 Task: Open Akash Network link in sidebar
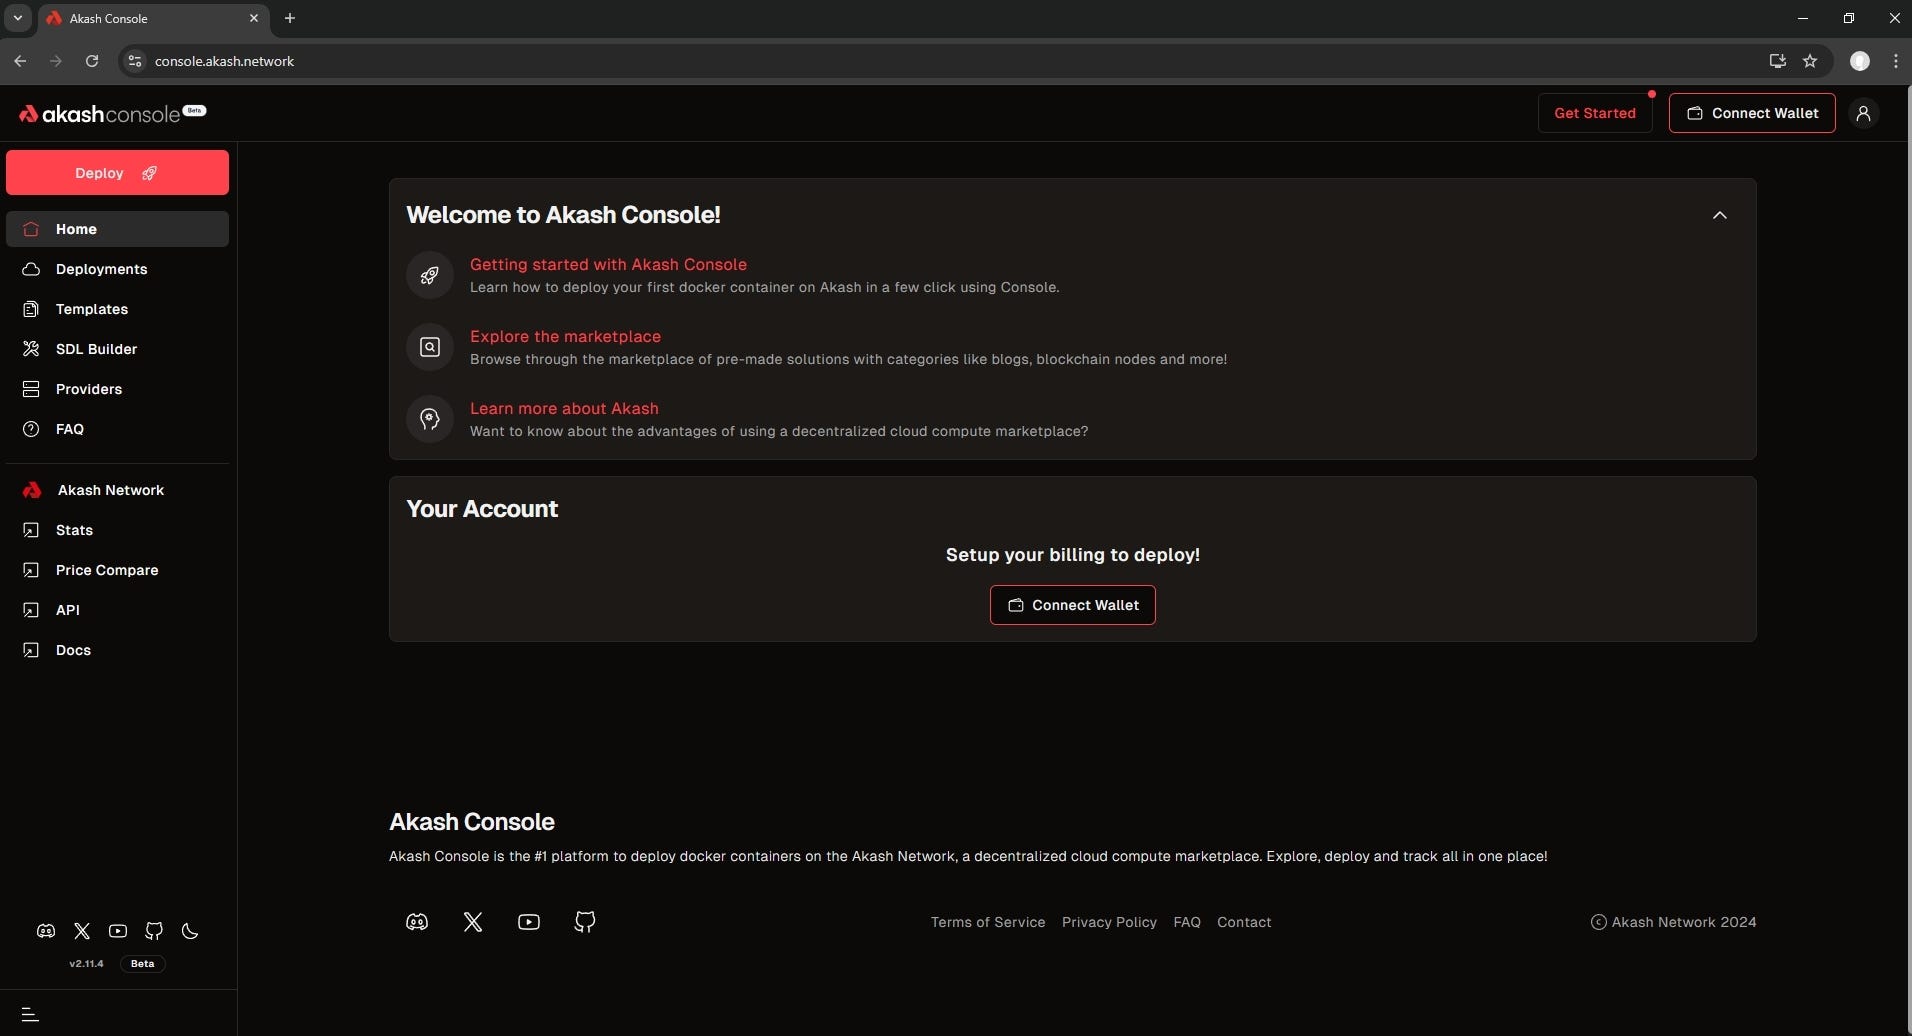117,490
